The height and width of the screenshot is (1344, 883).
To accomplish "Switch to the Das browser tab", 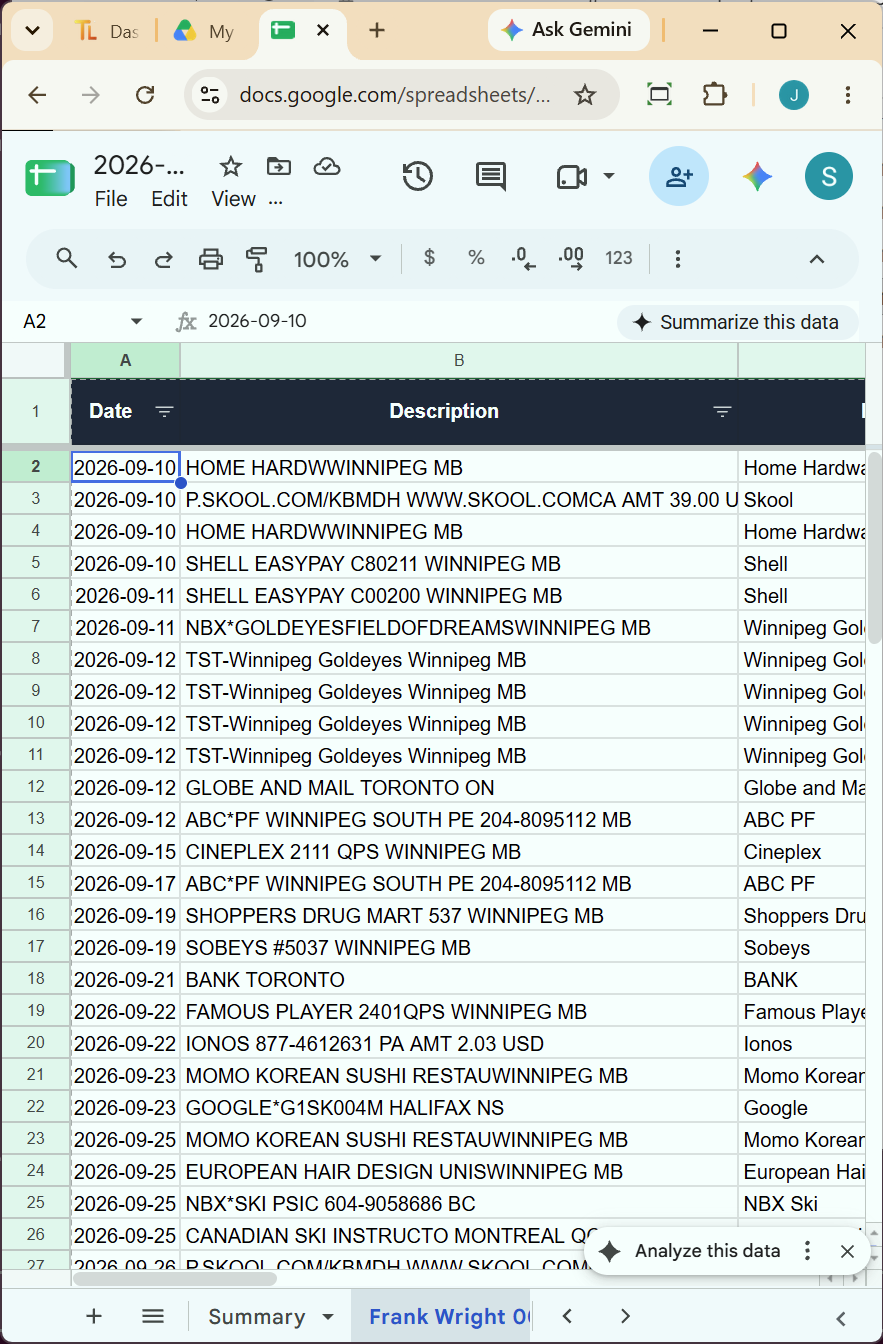I will pyautogui.click(x=107, y=31).
